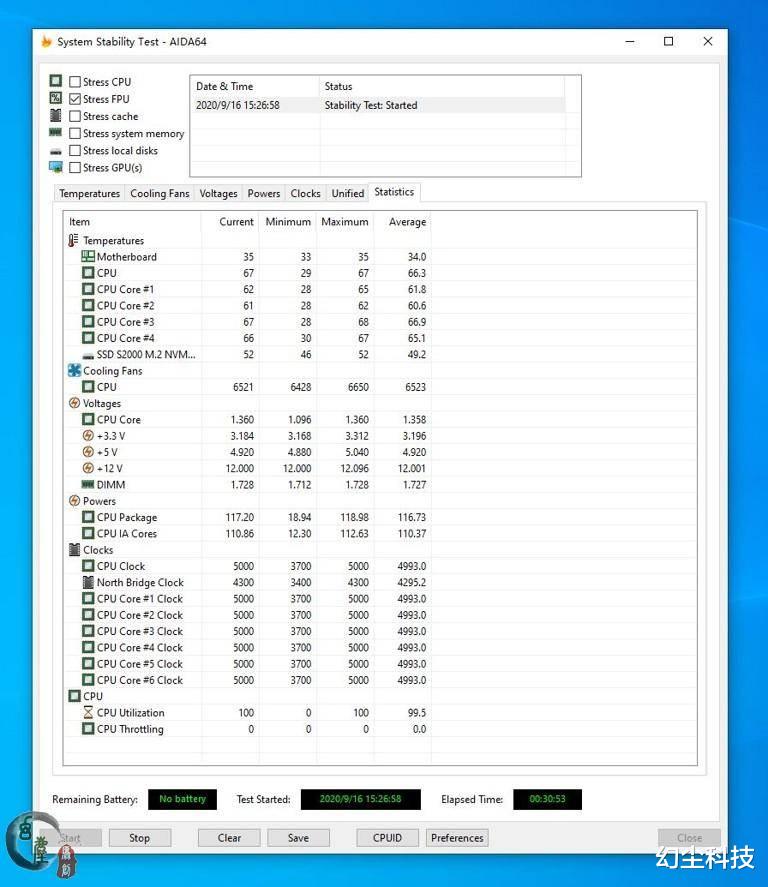The image size is (768, 887).
Task: Click the lightning icon beside +5 V
Action: [x=88, y=452]
